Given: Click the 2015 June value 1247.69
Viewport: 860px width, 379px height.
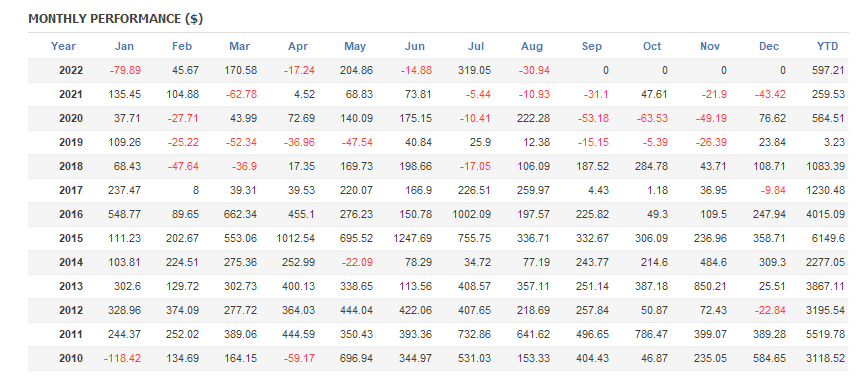Looking at the screenshot, I should (412, 239).
